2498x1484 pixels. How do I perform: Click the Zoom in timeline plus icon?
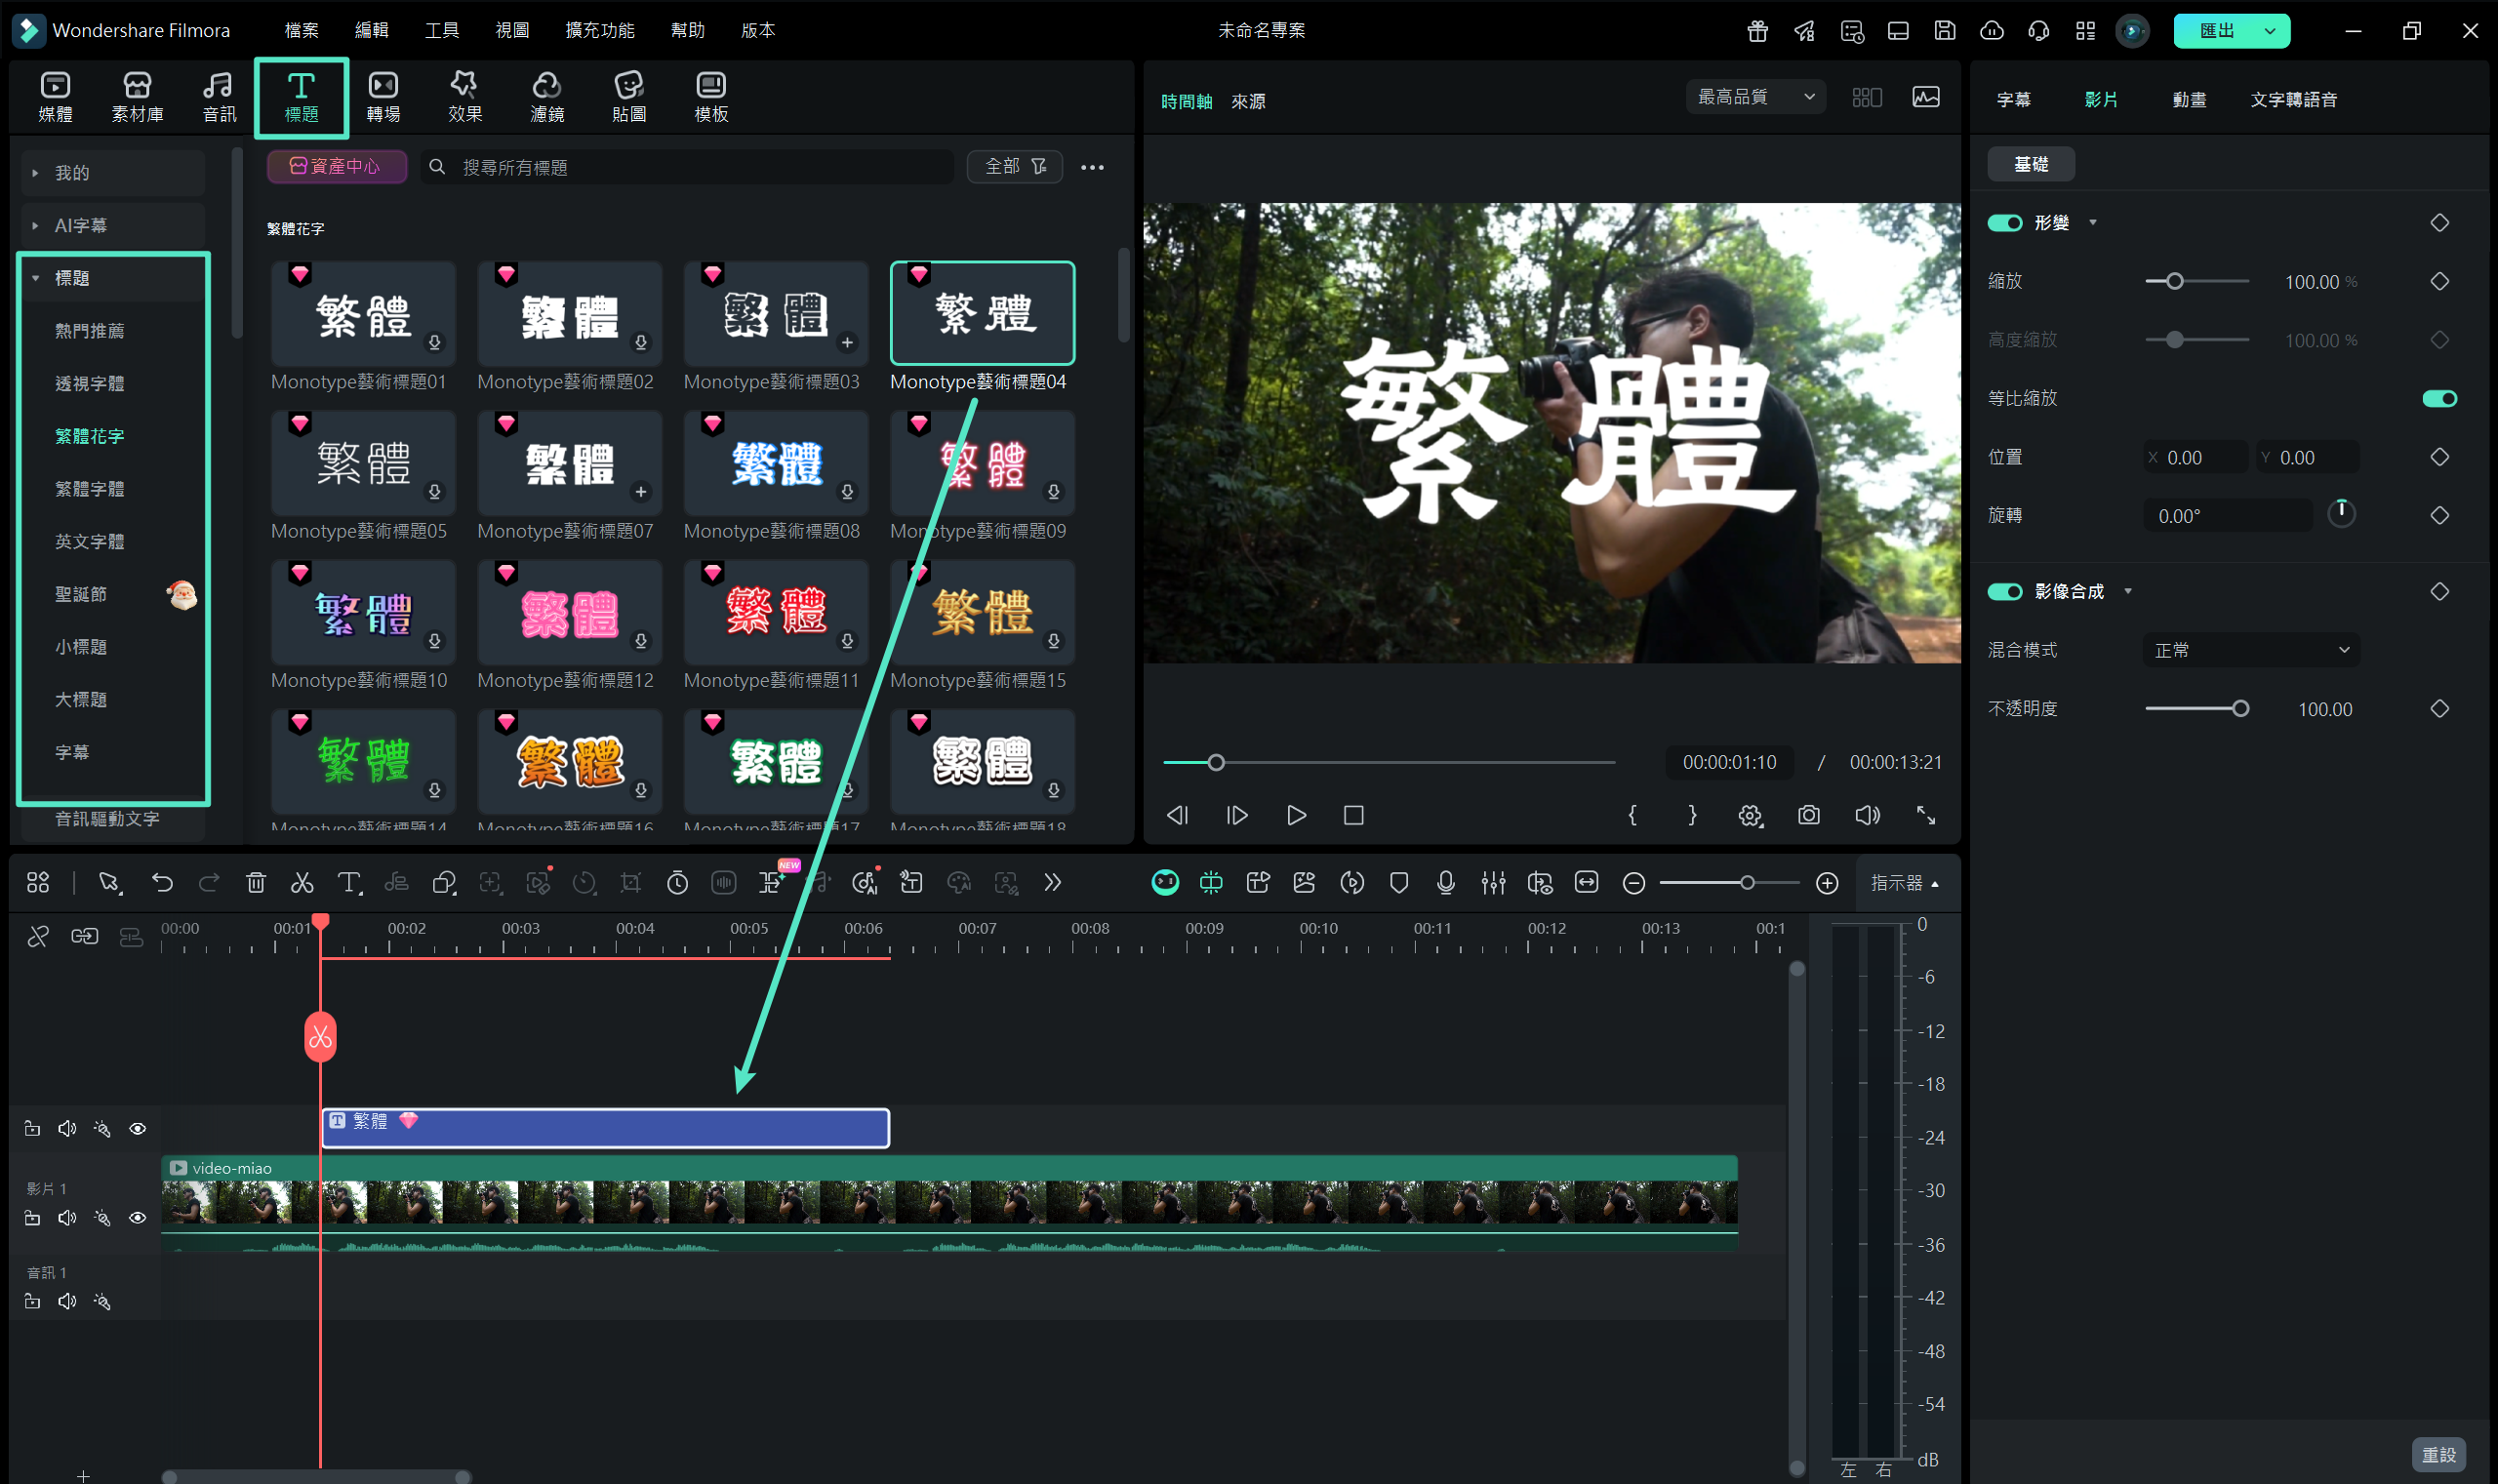pyautogui.click(x=1826, y=883)
